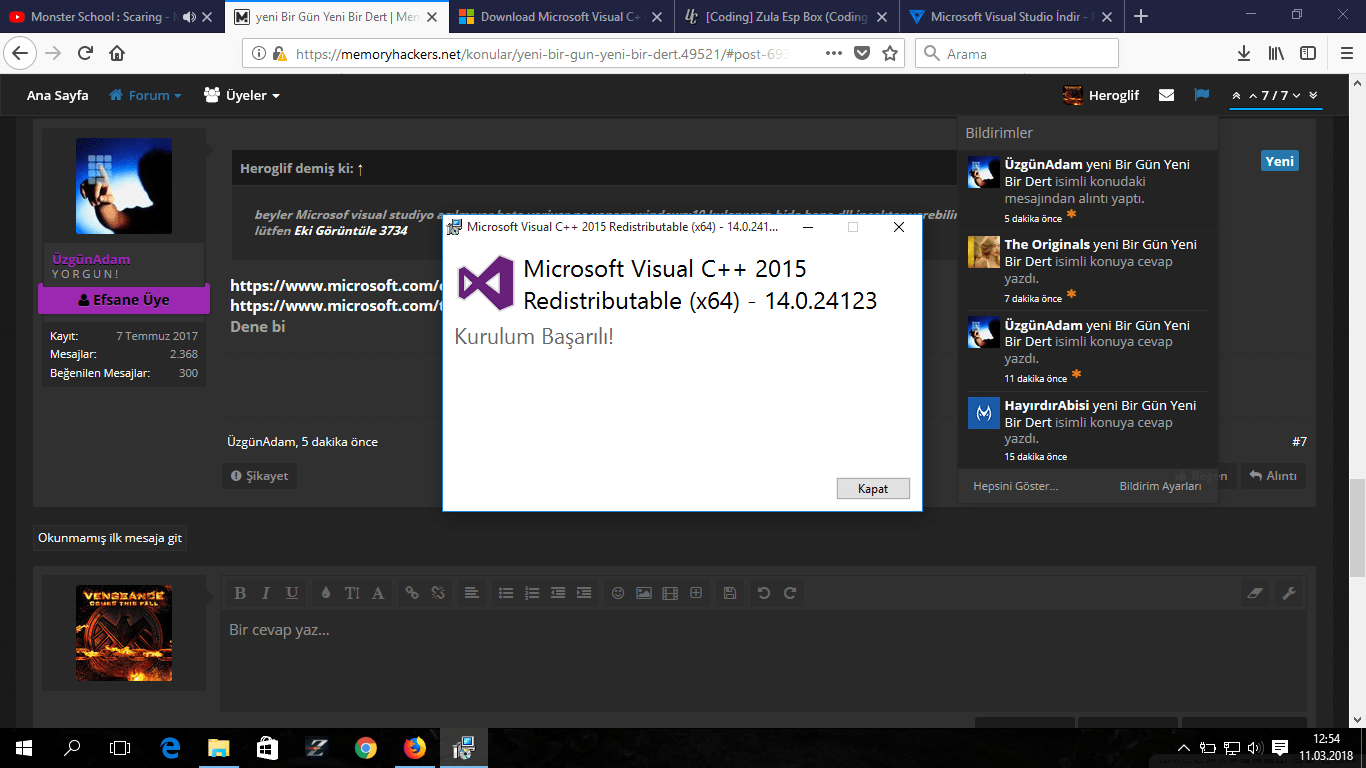Click the outdent icon in editor toolbar

pyautogui.click(x=558, y=593)
